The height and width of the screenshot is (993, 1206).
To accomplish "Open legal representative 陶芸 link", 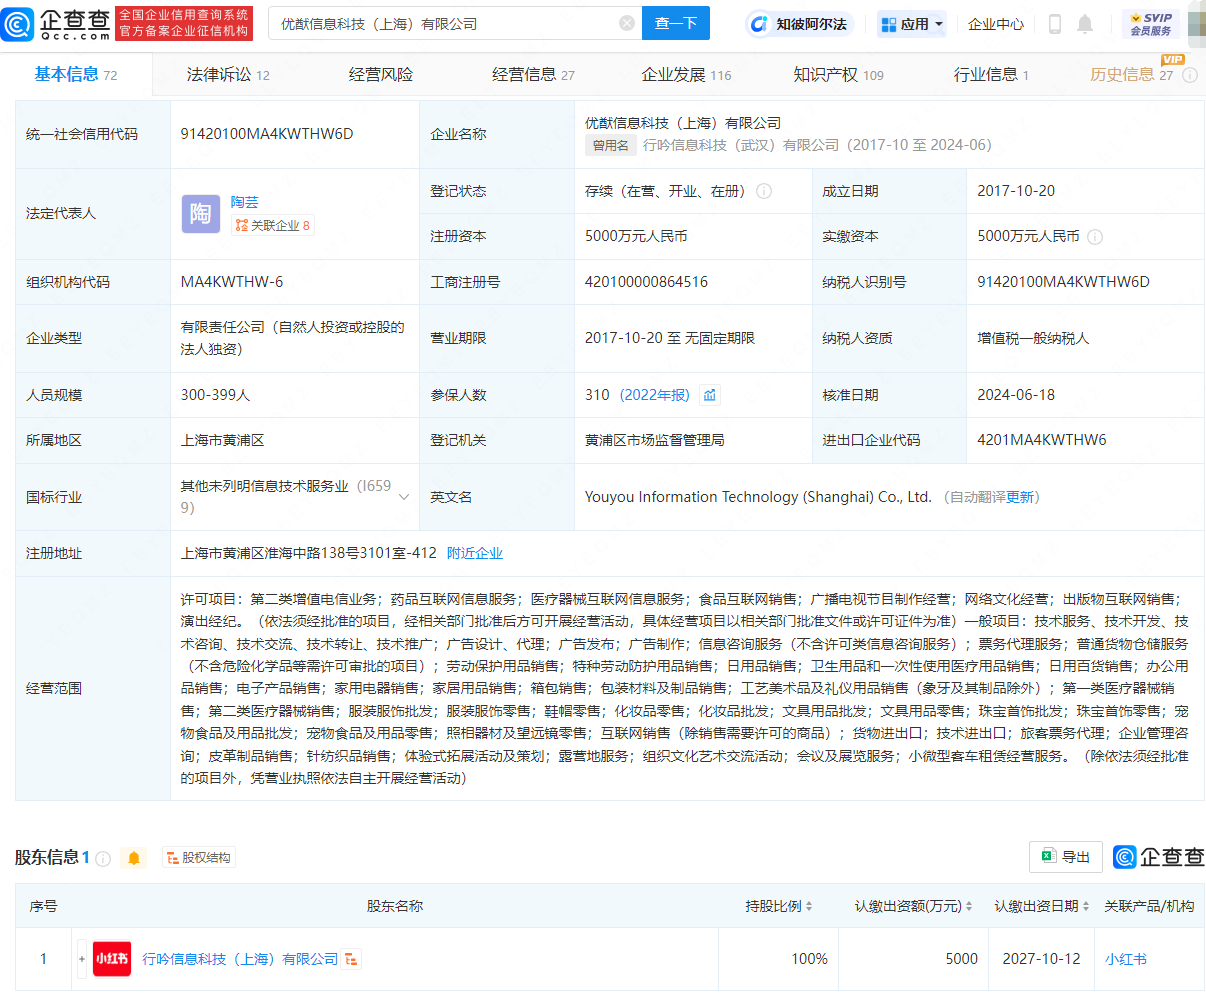I will (x=245, y=202).
